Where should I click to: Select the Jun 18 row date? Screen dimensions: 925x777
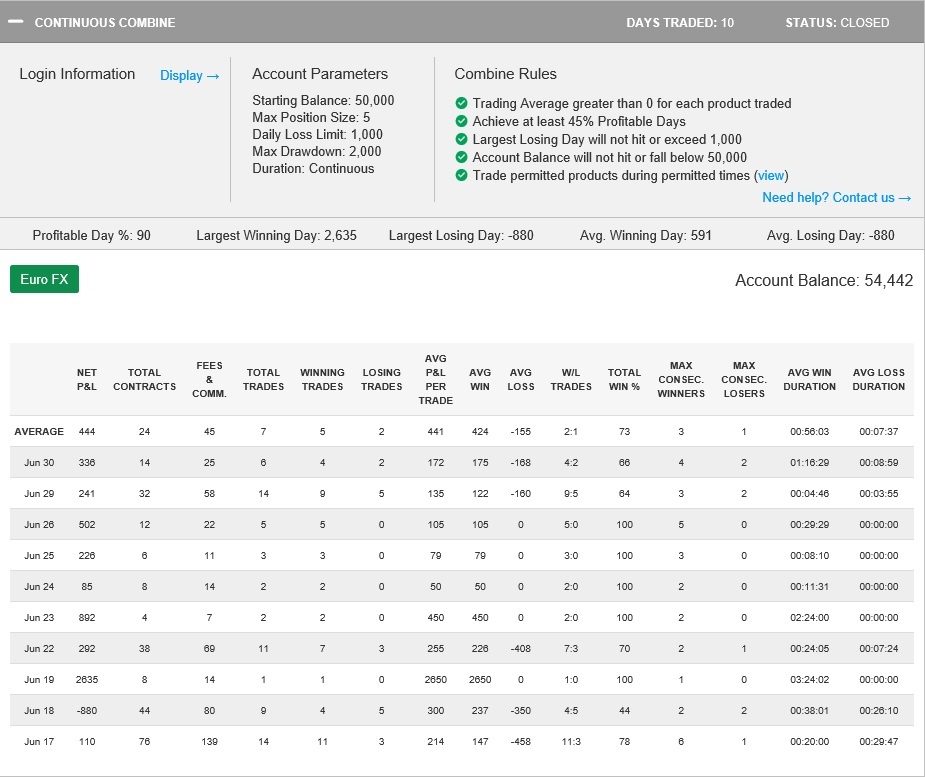[39, 712]
